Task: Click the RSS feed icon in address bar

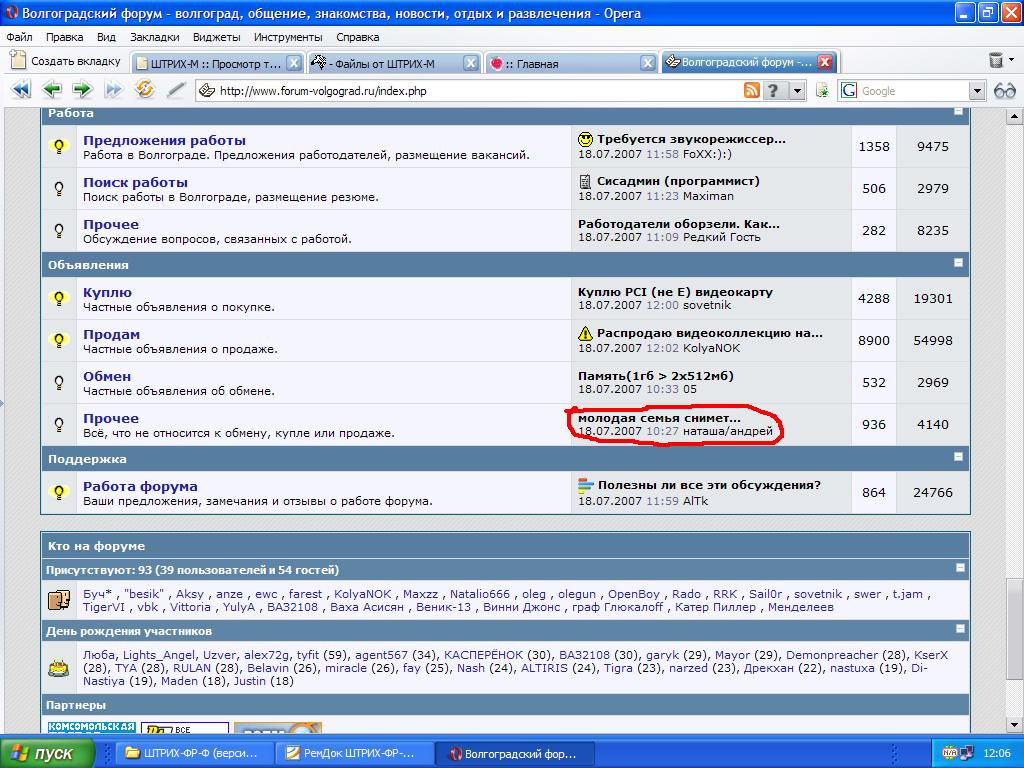Action: point(751,91)
